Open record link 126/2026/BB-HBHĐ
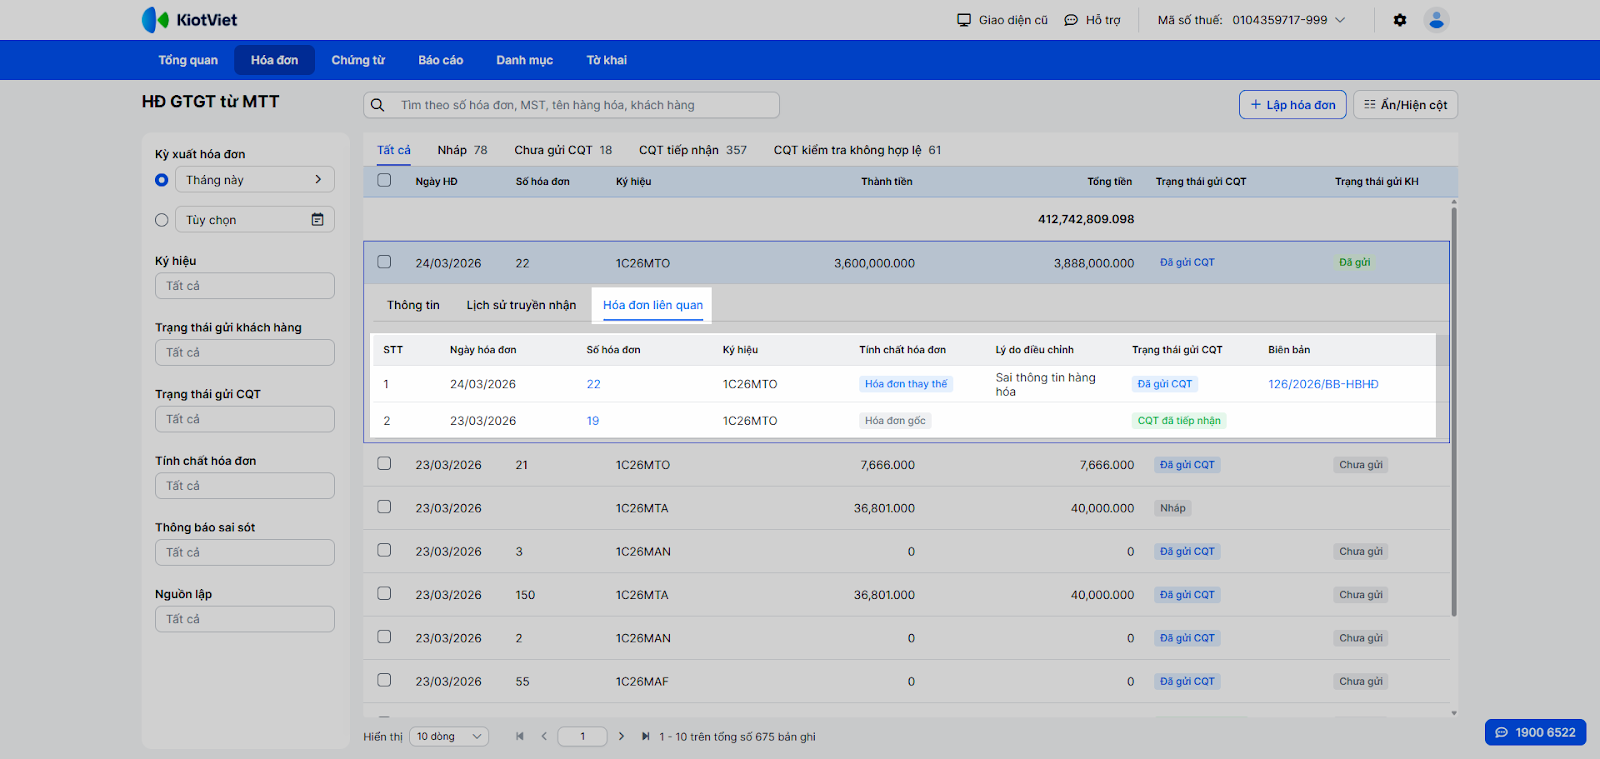The width and height of the screenshot is (1600, 759). coord(1323,384)
